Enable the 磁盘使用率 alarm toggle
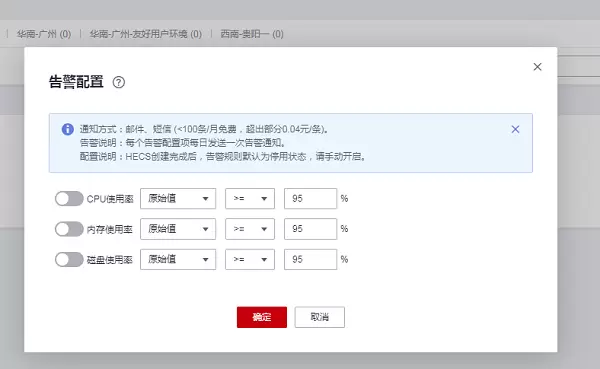This screenshot has width=600, height=369. tap(69, 260)
